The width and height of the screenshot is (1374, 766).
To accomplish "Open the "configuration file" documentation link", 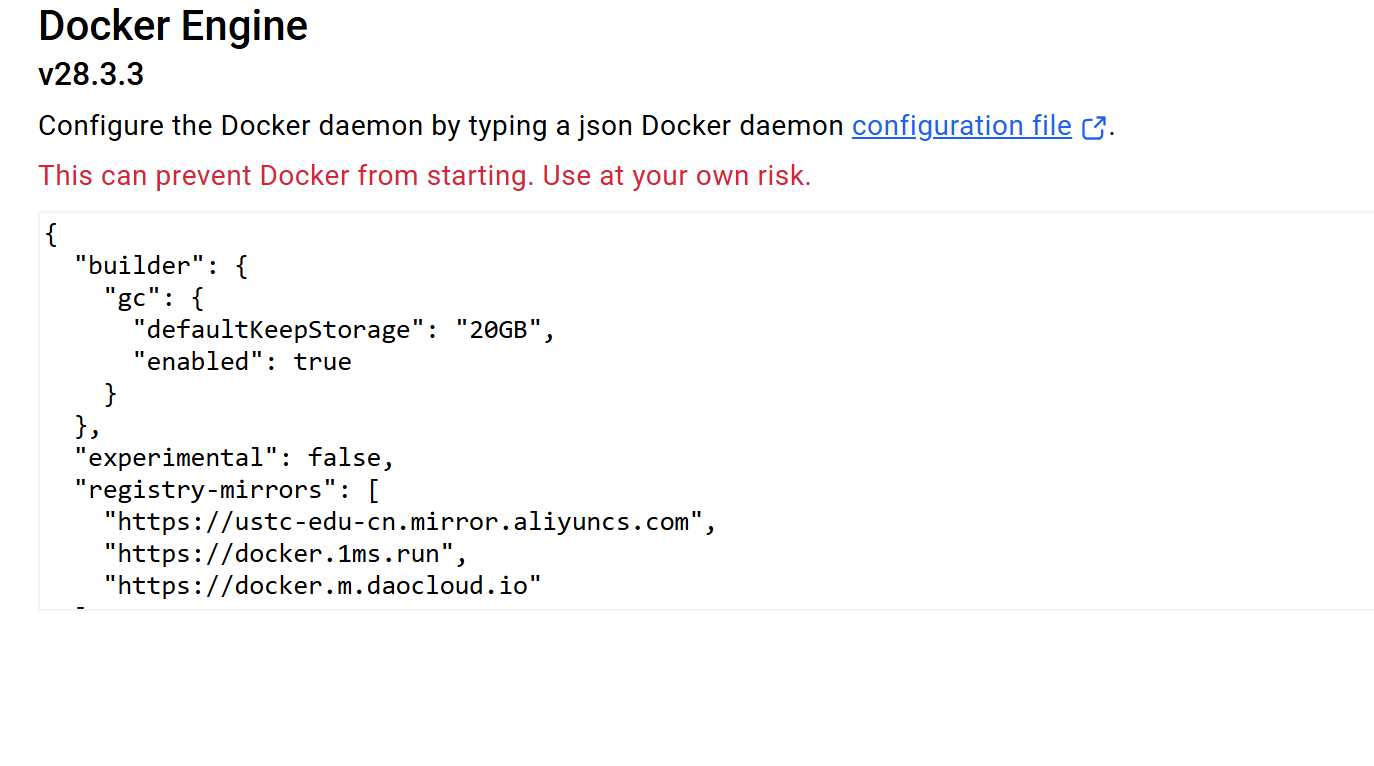I will pyautogui.click(x=960, y=126).
